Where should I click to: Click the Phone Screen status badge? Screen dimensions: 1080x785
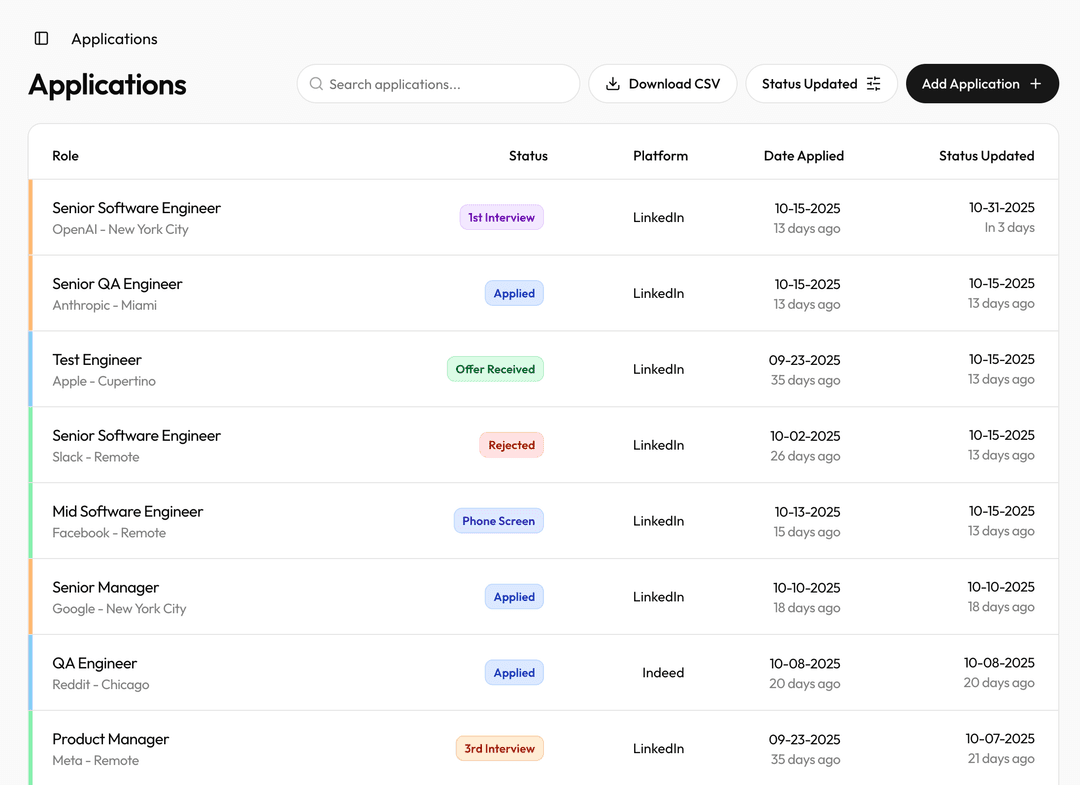click(x=498, y=521)
